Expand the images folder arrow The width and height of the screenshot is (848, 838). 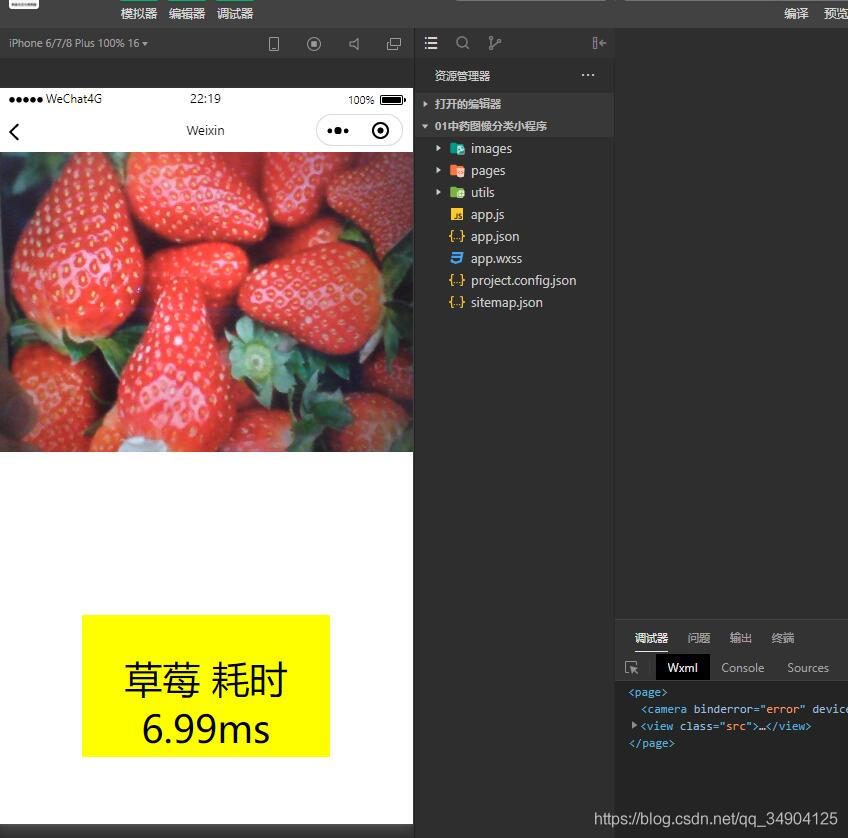click(x=439, y=148)
